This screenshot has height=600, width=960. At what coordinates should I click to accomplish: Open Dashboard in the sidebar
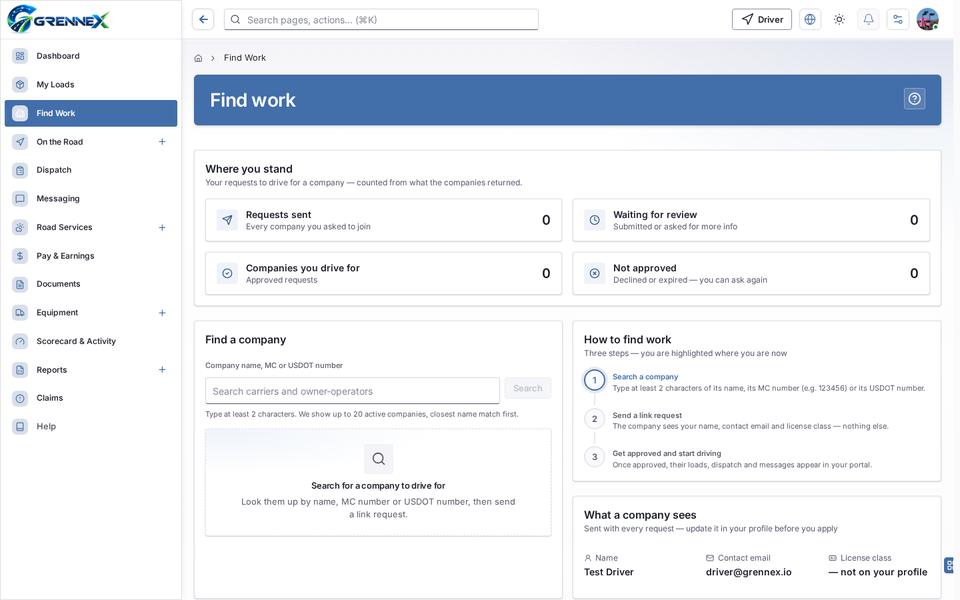[91, 56]
